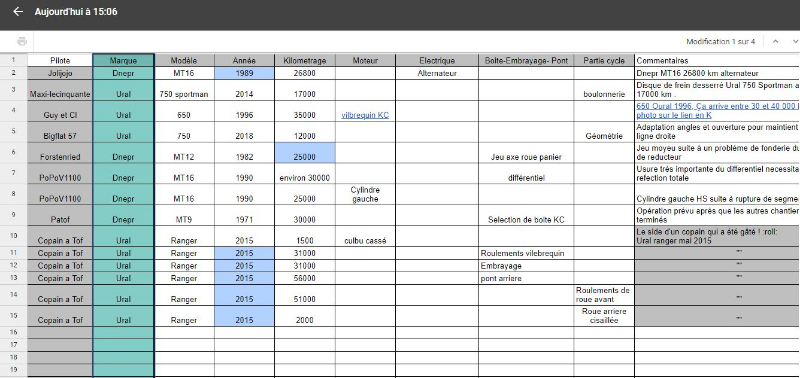This screenshot has width=800, height=378.
Task: Click the 'Guy et Cl' pilot cell
Action: tap(60, 111)
